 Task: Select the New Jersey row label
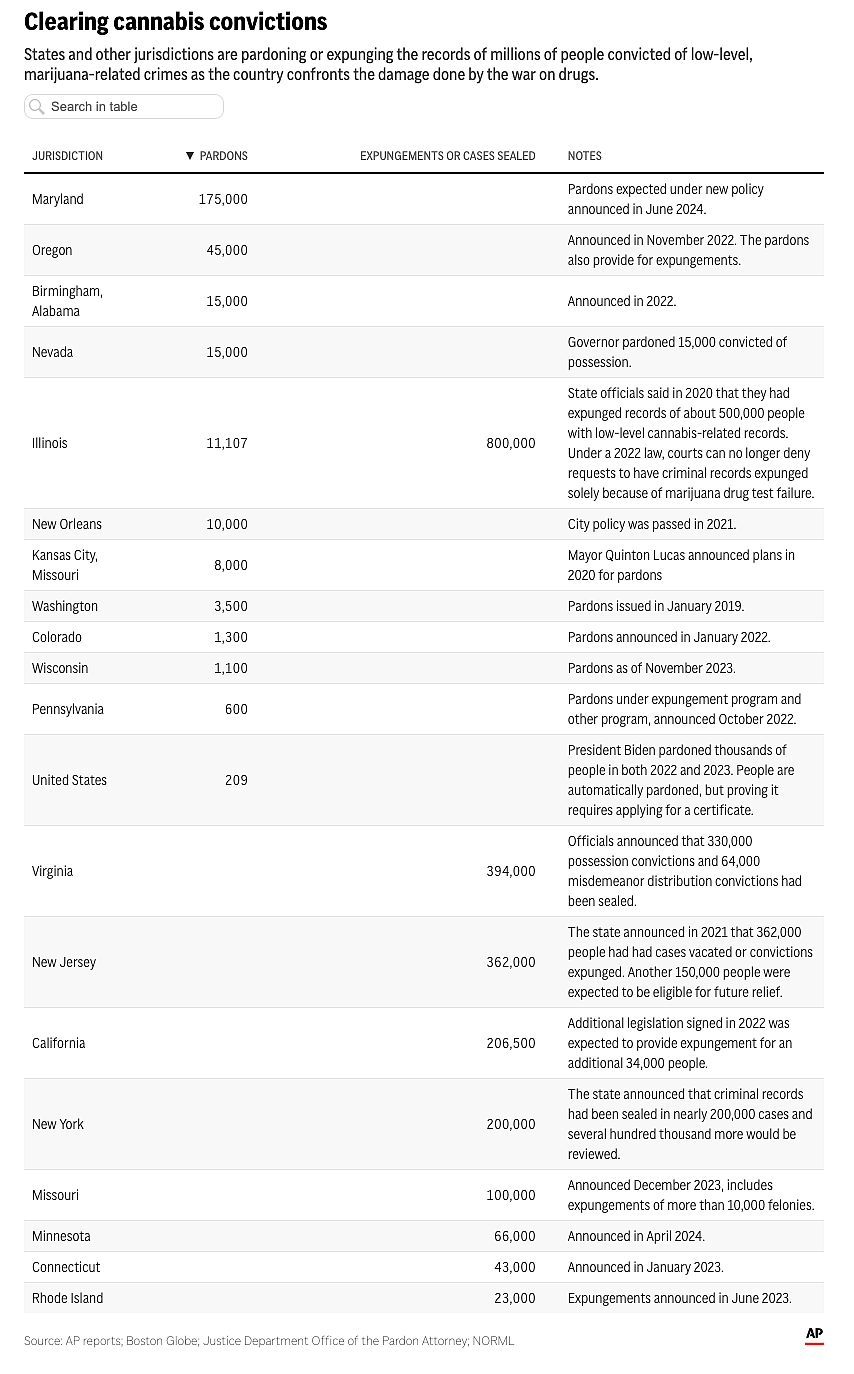[x=64, y=962]
